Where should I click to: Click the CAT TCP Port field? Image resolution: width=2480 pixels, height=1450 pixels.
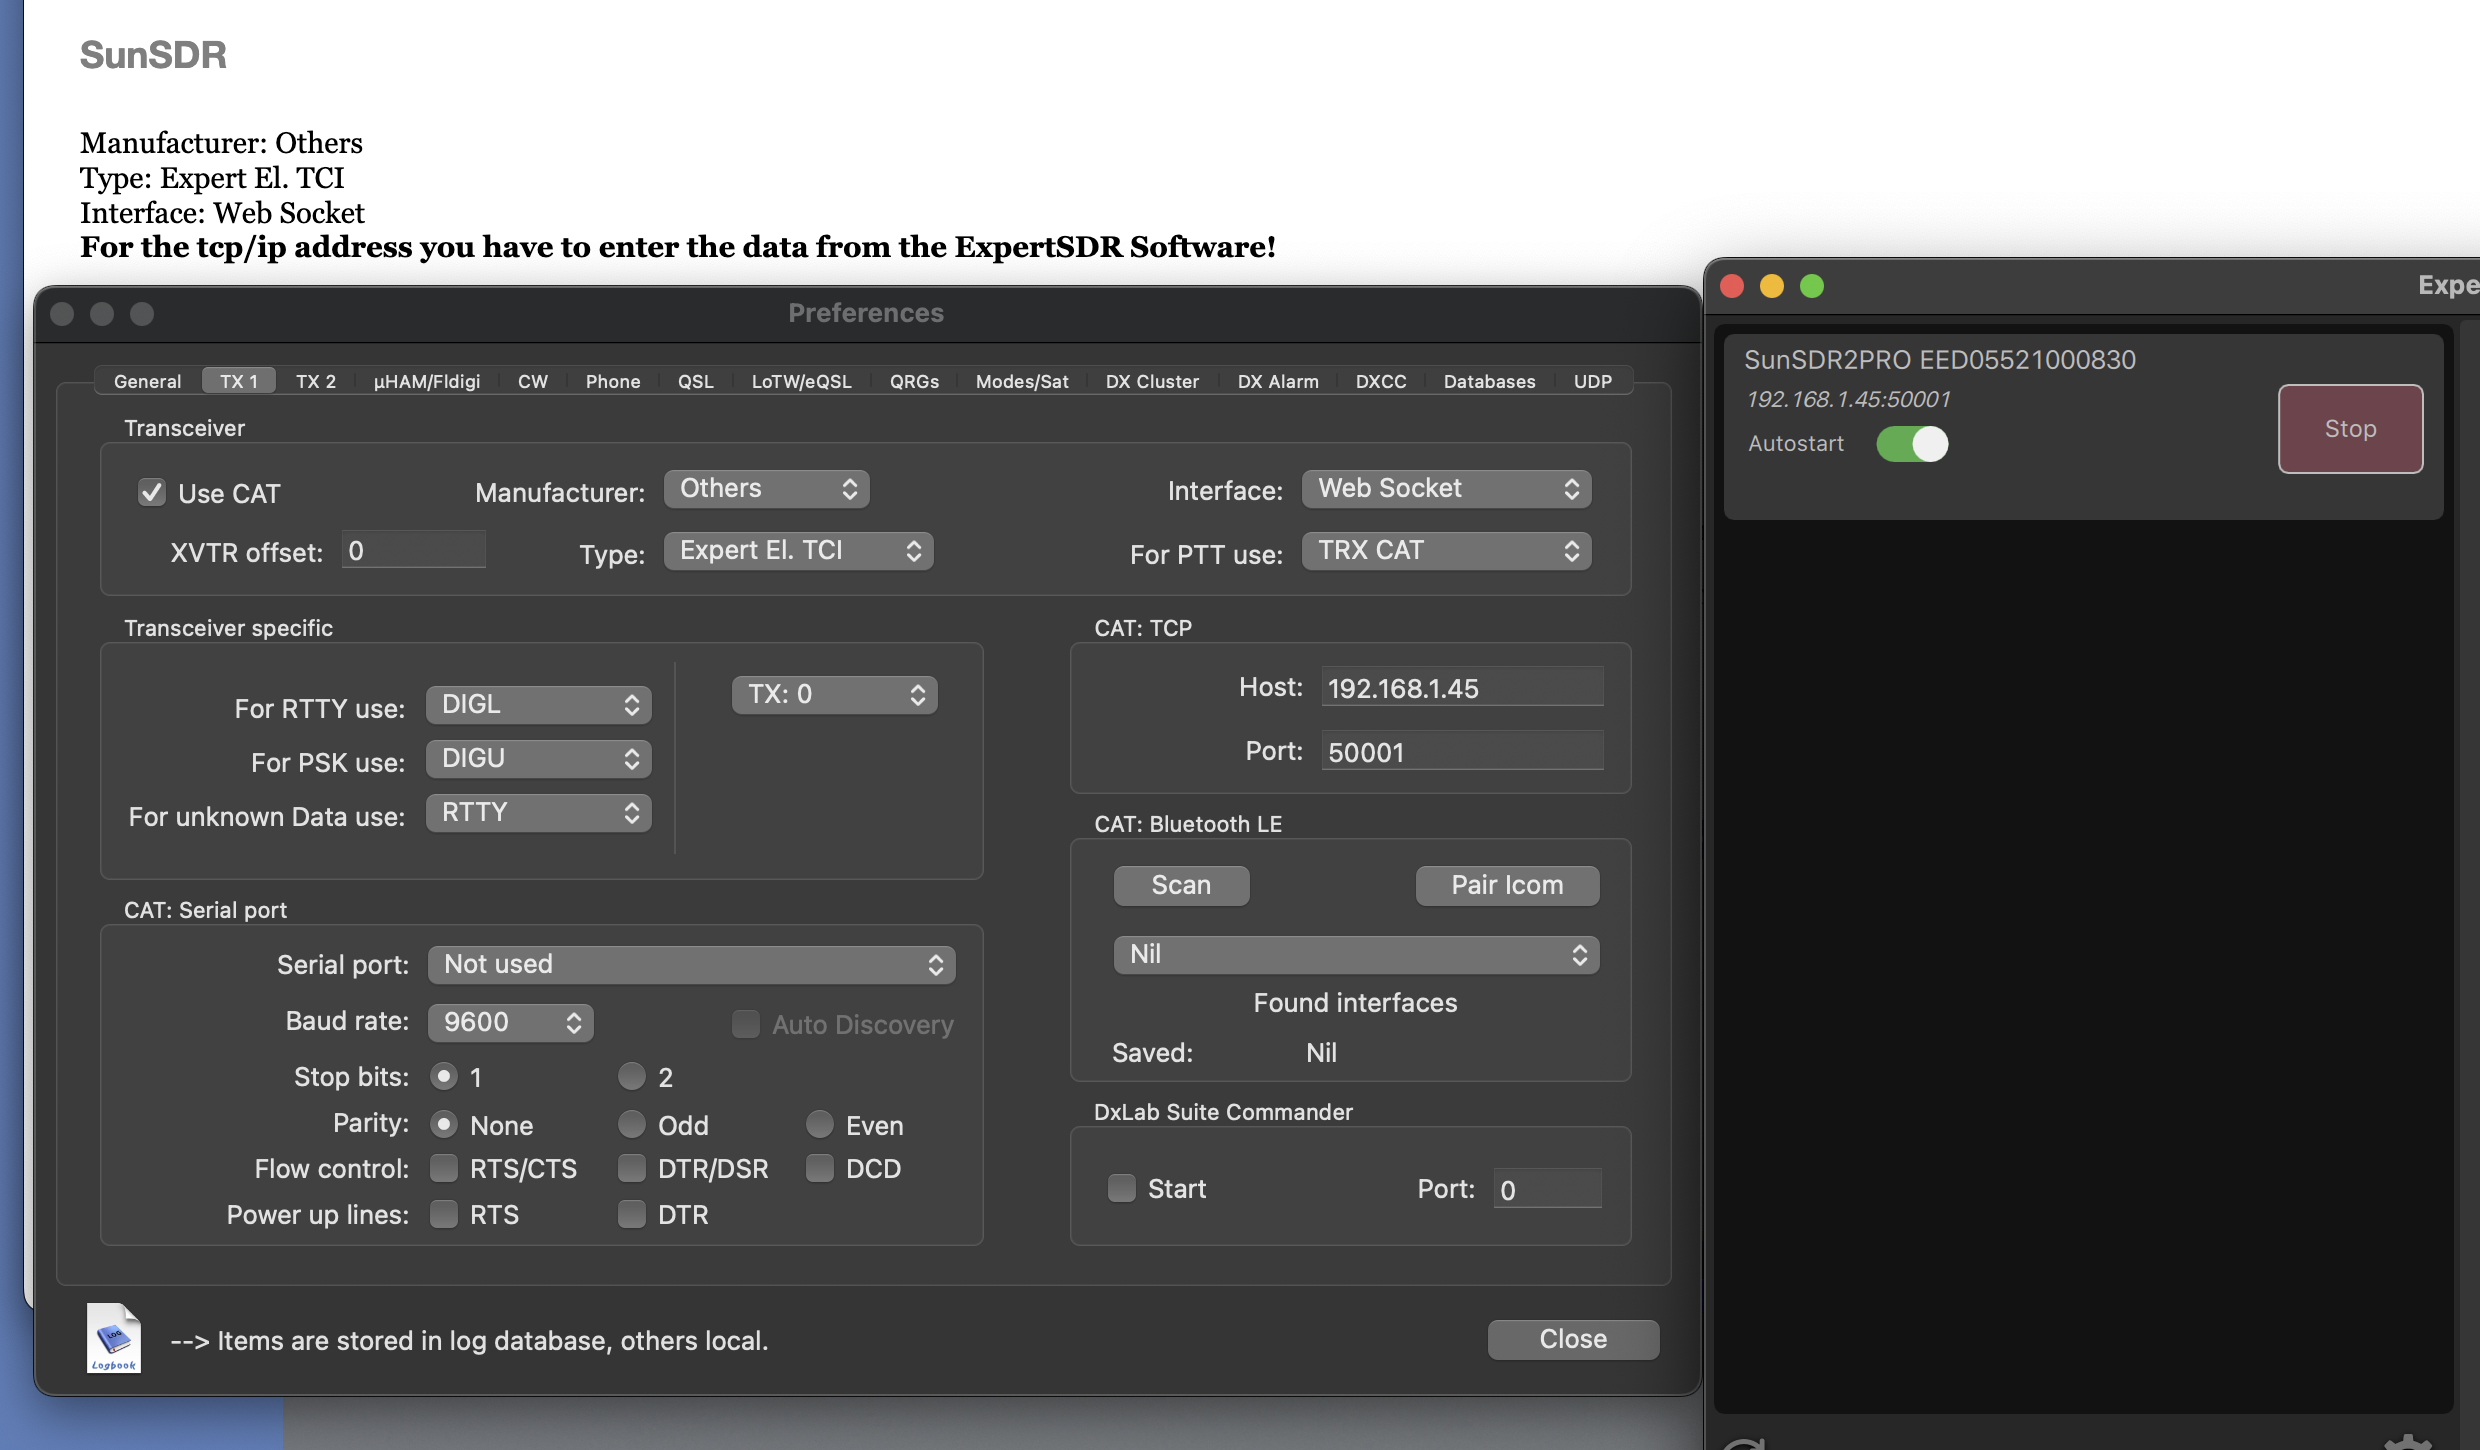tap(1462, 751)
